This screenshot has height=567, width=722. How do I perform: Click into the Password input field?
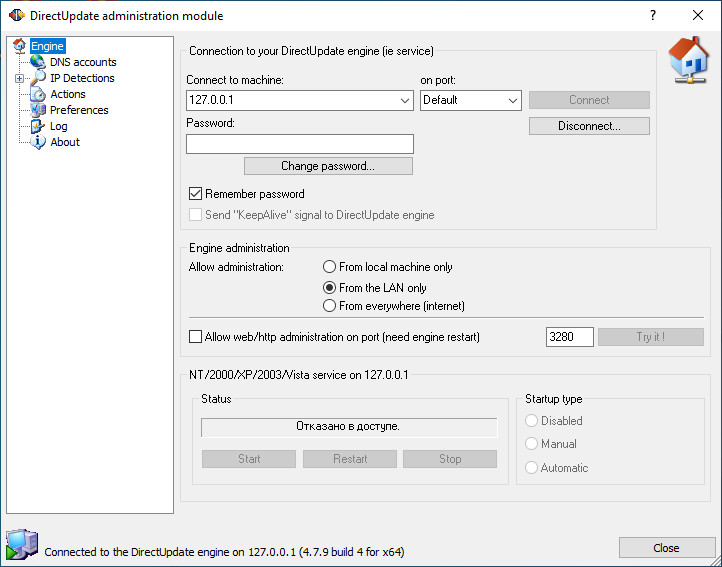[x=300, y=144]
